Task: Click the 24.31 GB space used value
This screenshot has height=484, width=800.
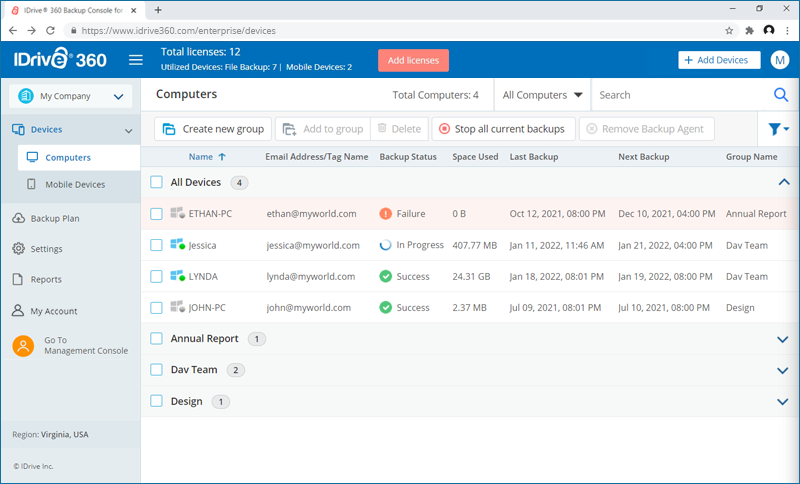Action: click(x=471, y=276)
